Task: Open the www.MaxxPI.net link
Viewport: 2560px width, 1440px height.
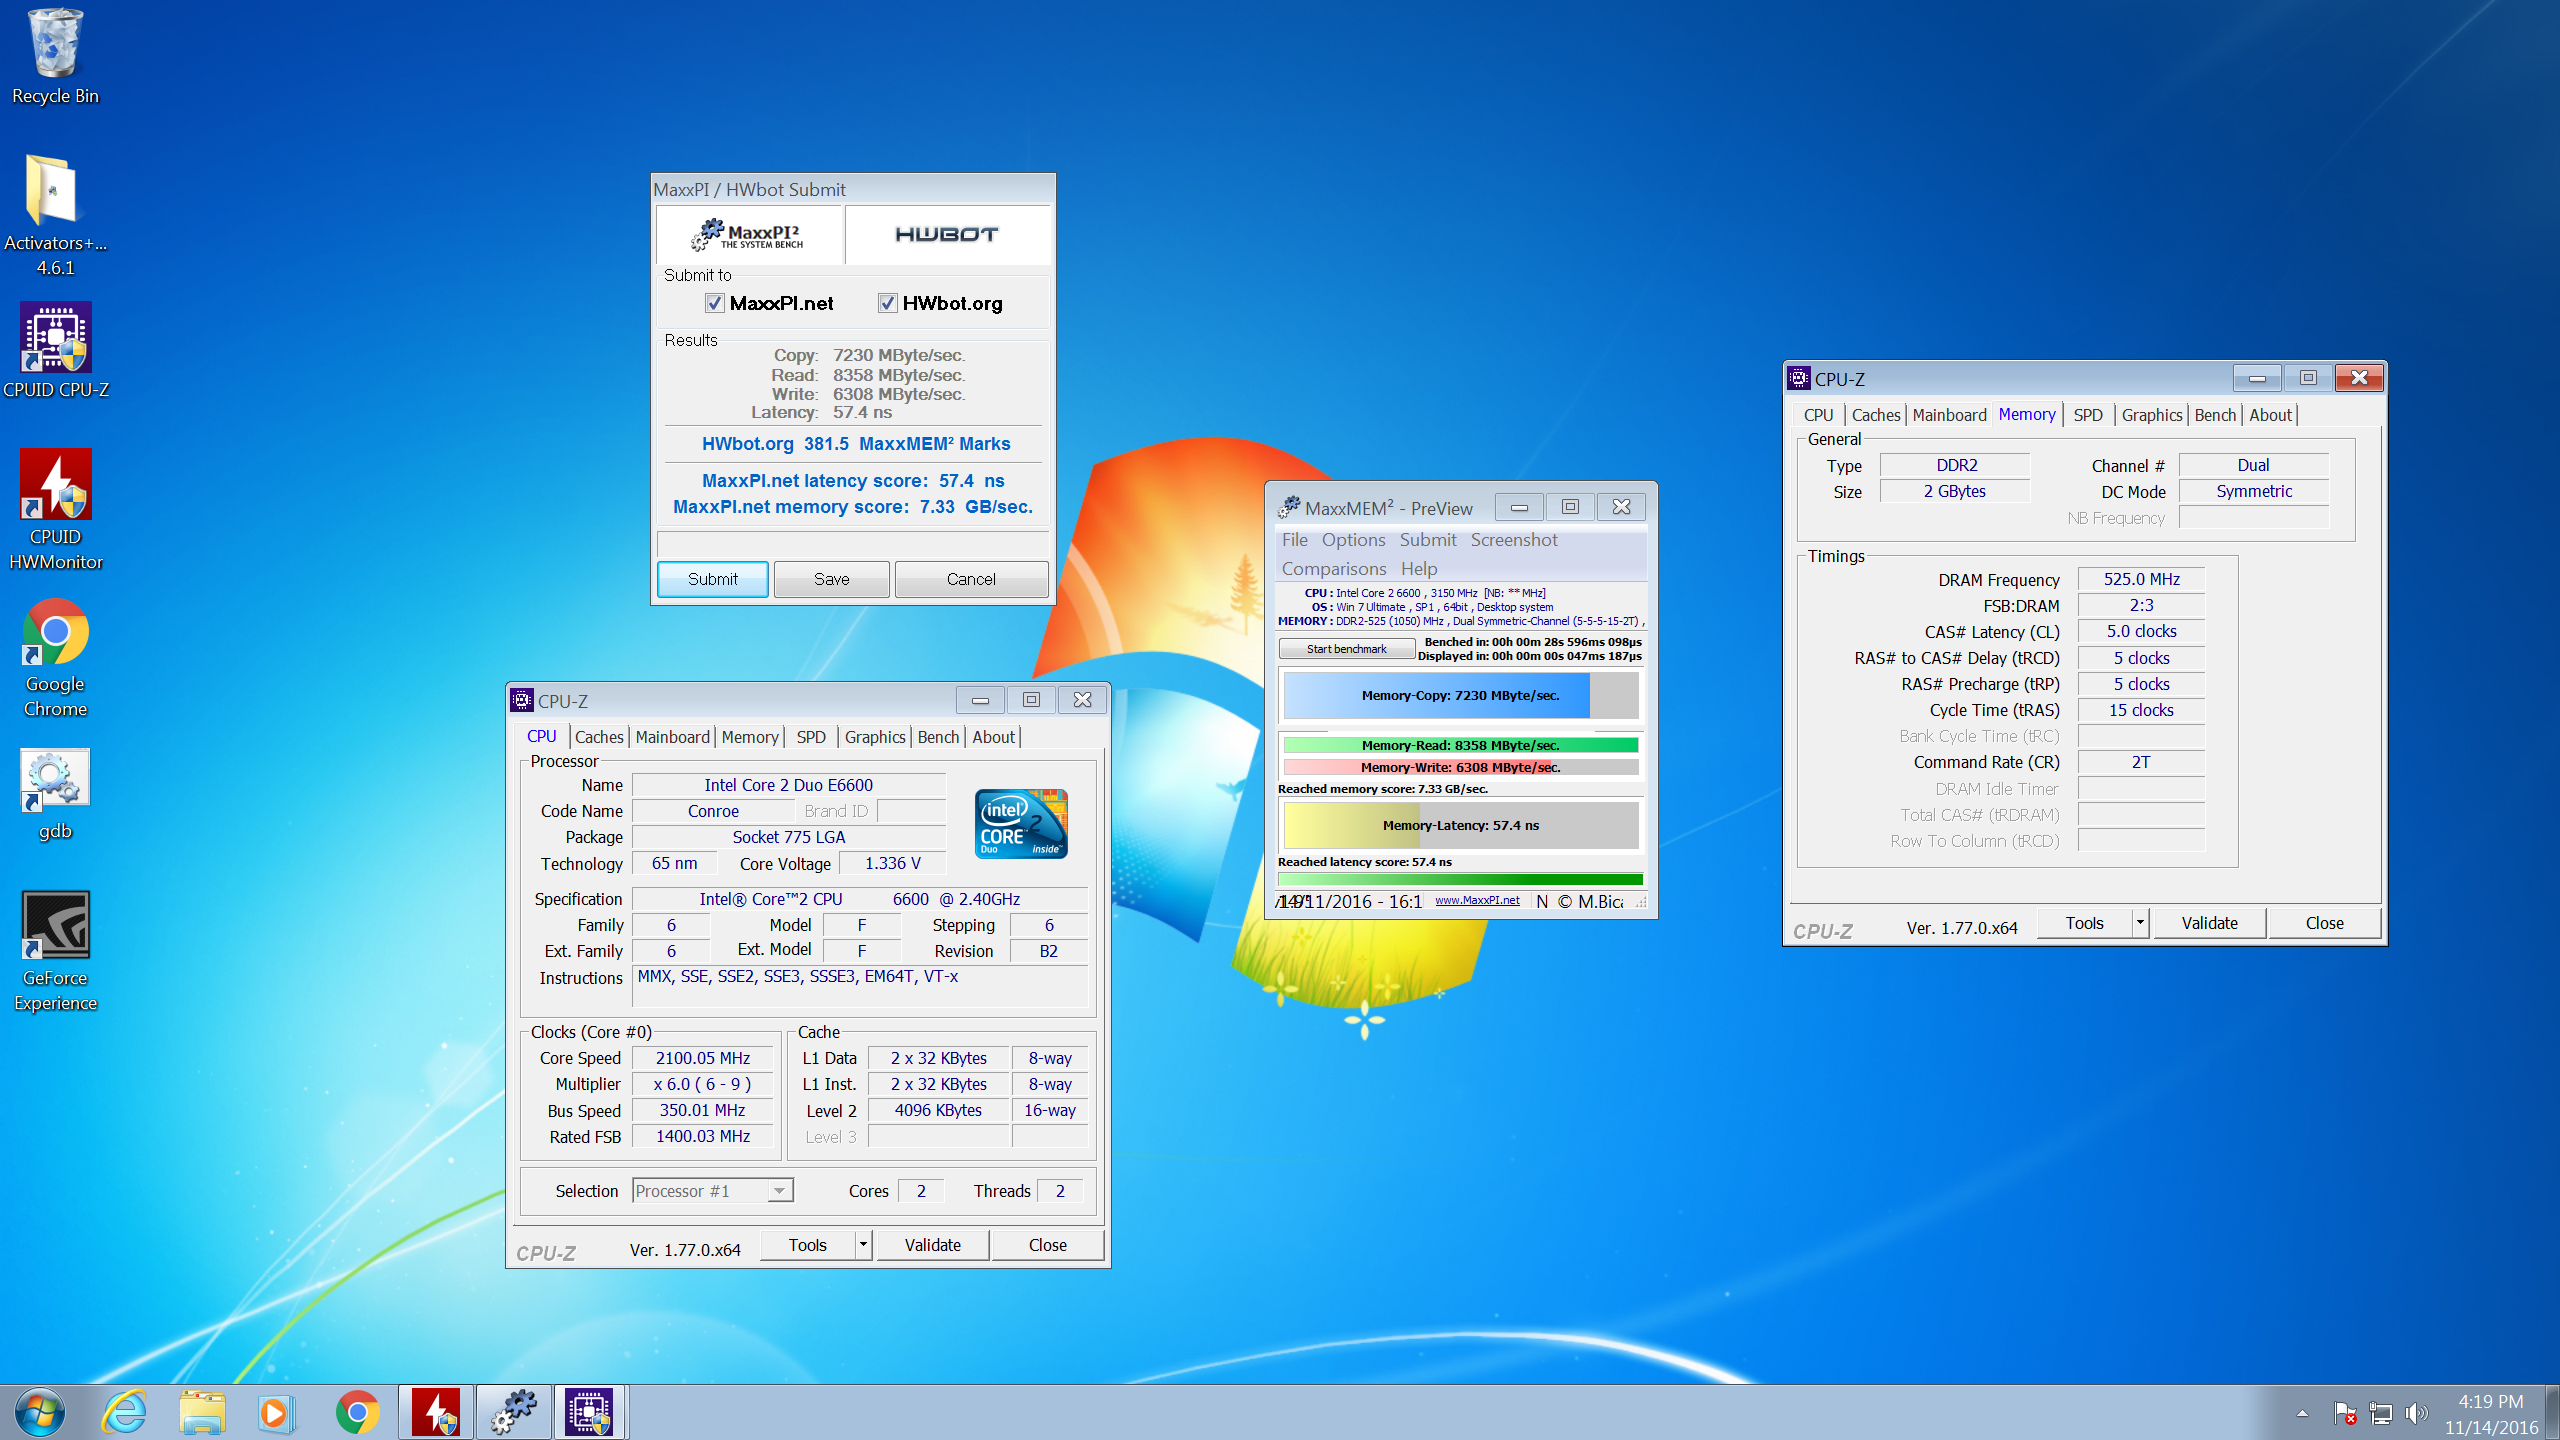Action: point(1477,900)
